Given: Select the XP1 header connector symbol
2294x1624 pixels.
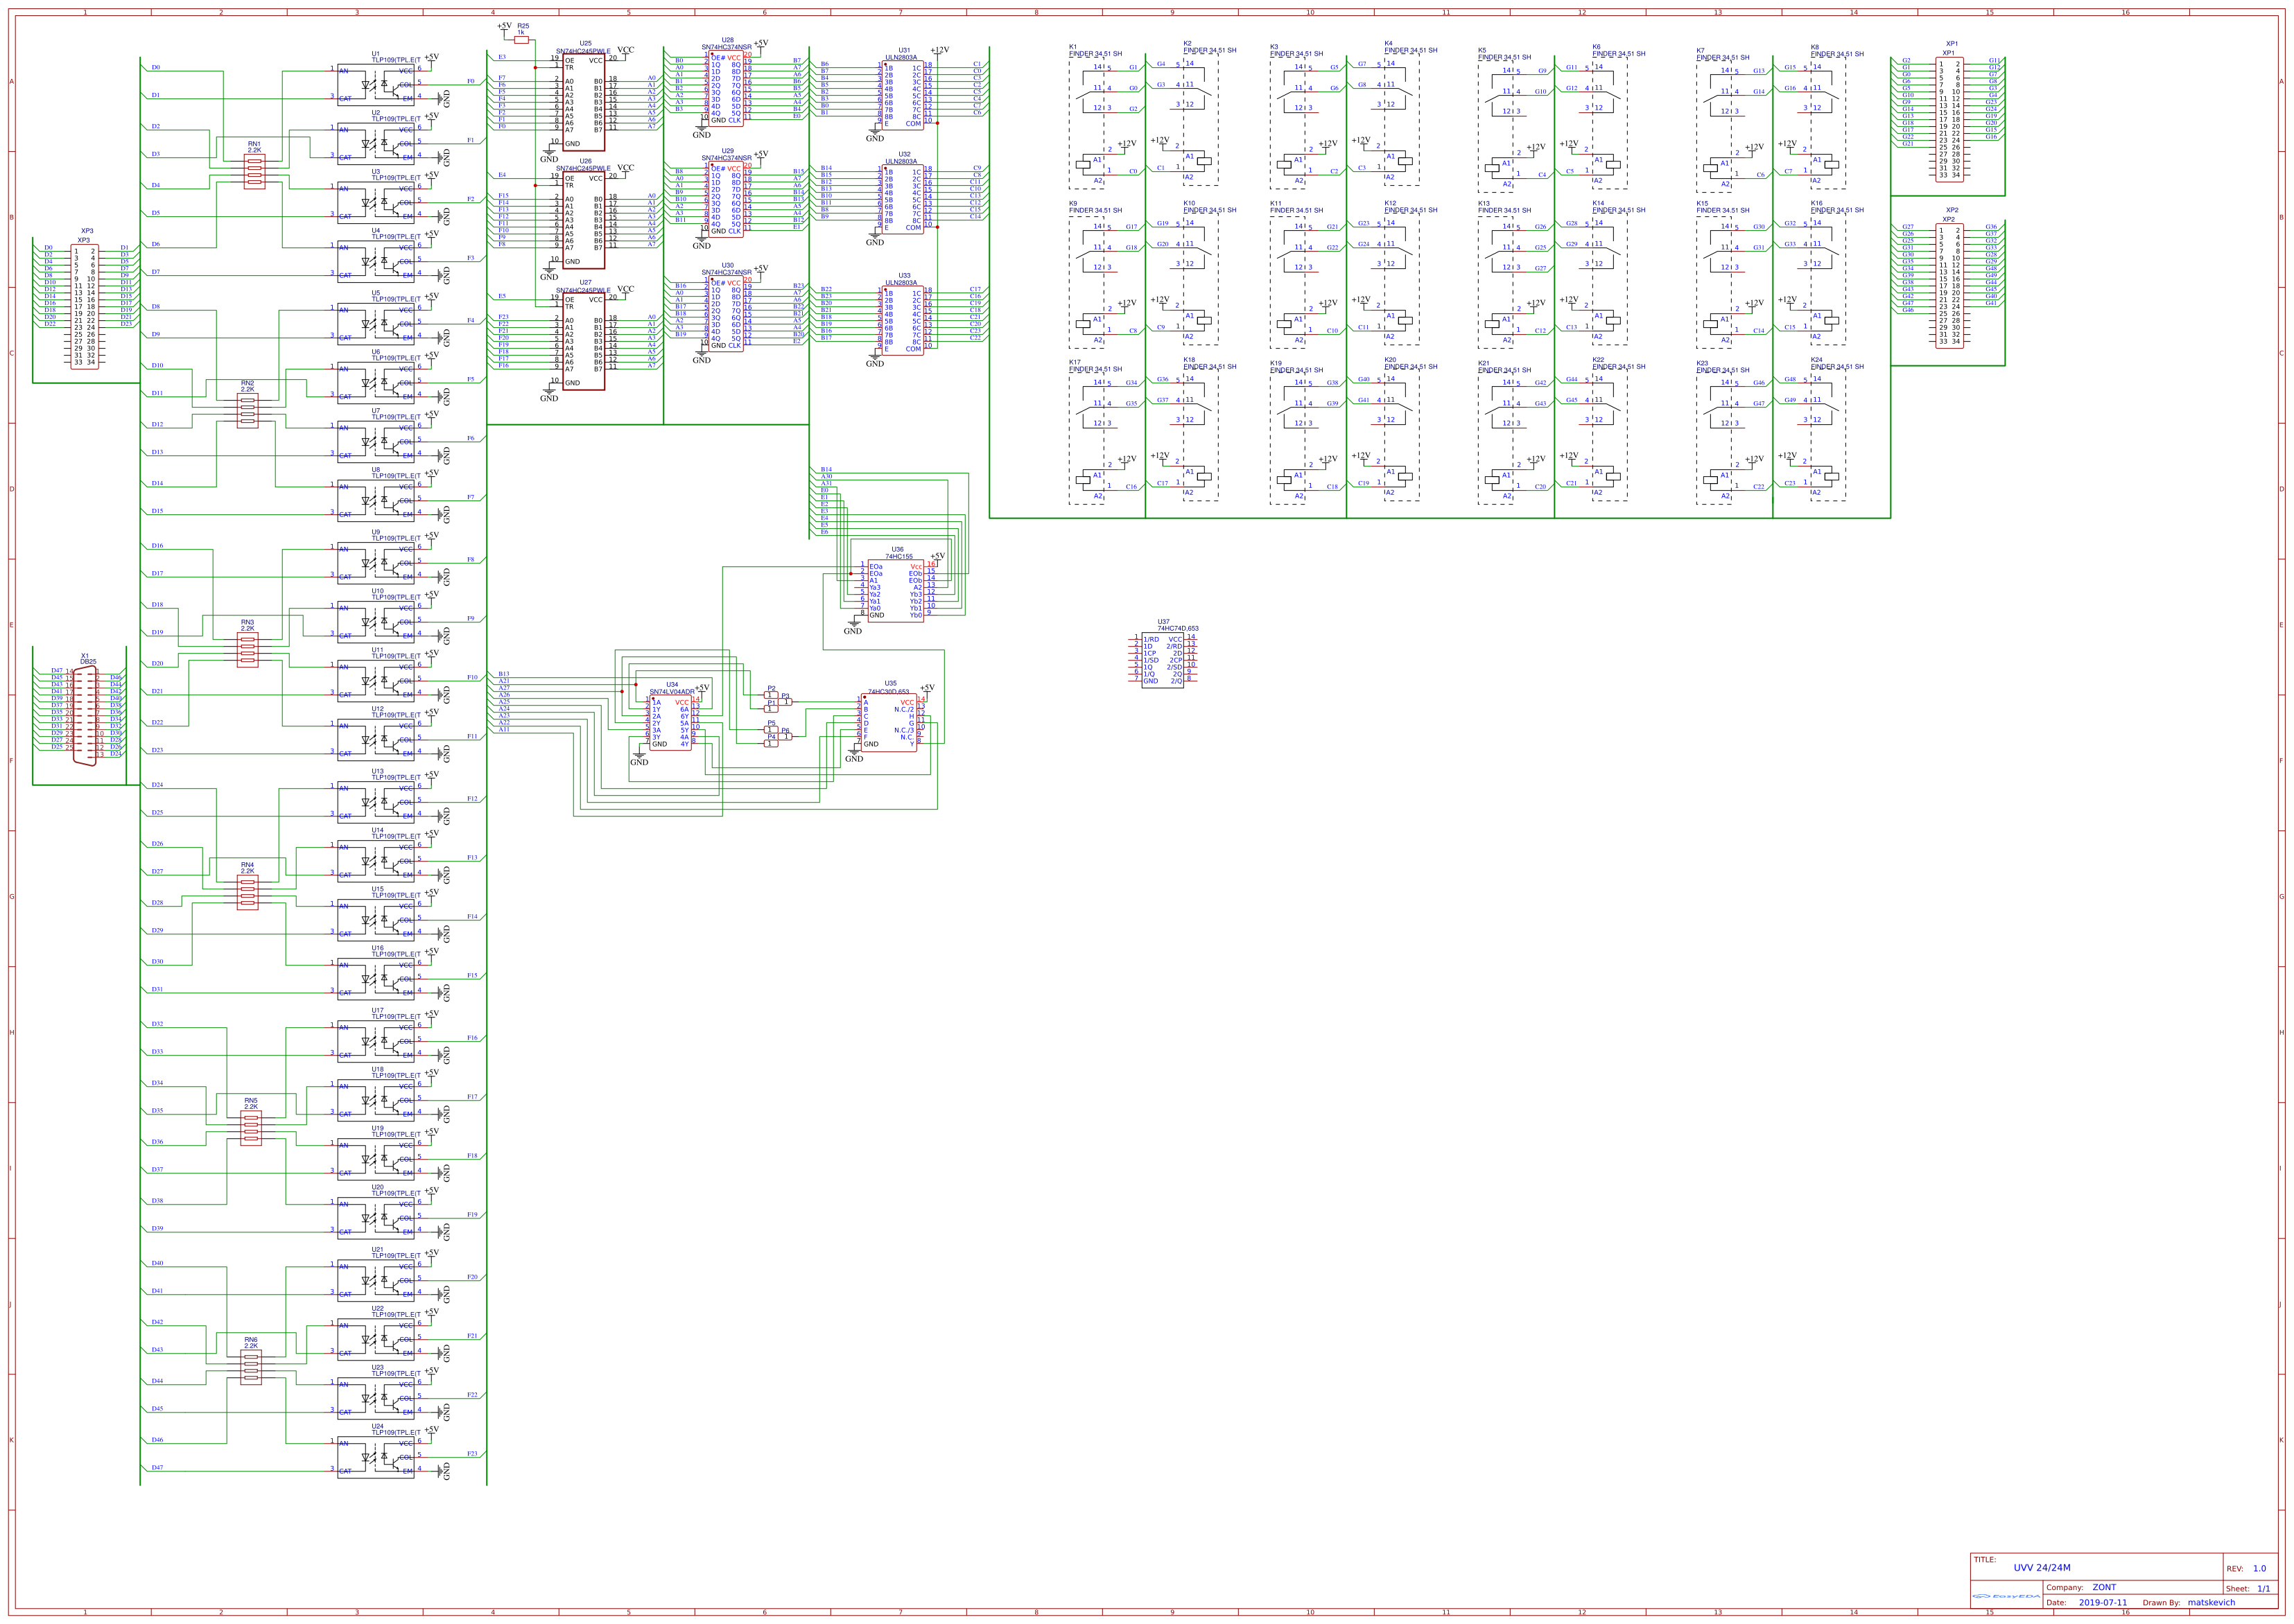Looking at the screenshot, I should (x=1949, y=120).
